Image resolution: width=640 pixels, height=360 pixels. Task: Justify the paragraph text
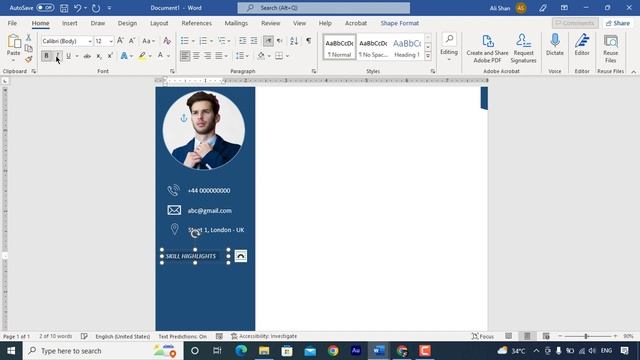219,56
